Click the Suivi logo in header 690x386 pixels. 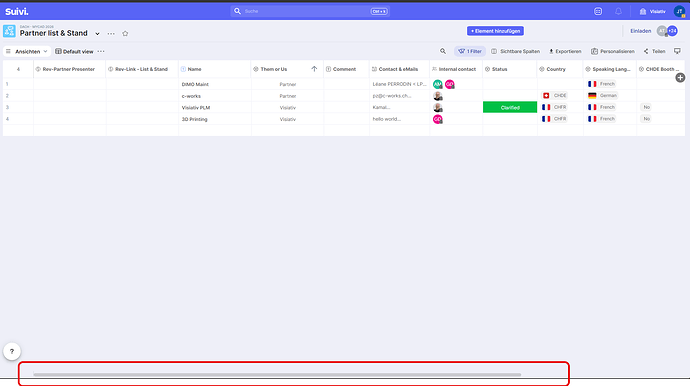coord(17,11)
